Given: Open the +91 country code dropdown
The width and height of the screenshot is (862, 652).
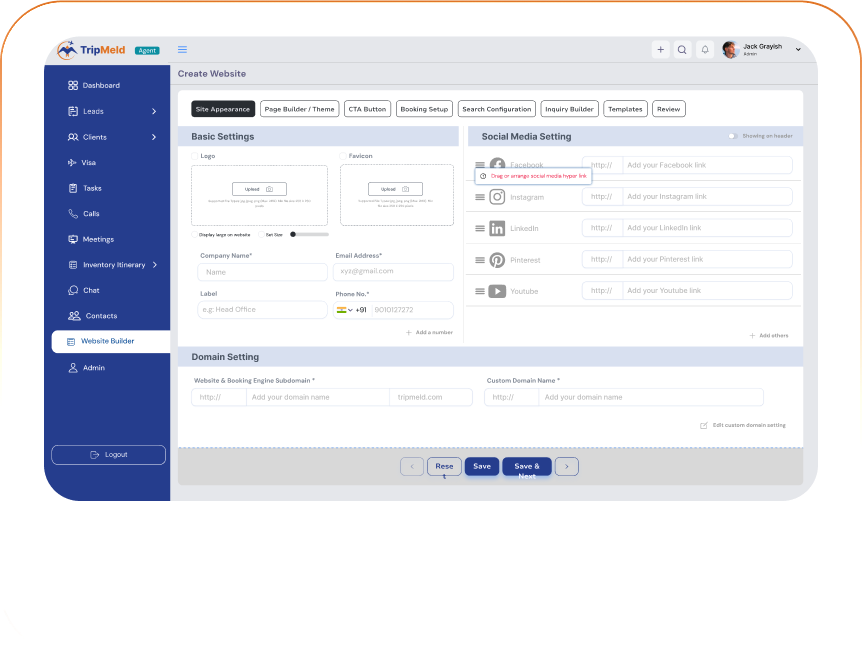Looking at the screenshot, I should (349, 310).
